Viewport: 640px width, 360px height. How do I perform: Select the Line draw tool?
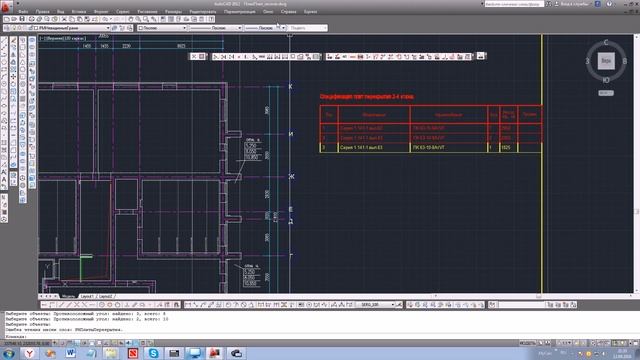pyautogui.click(x=4, y=40)
